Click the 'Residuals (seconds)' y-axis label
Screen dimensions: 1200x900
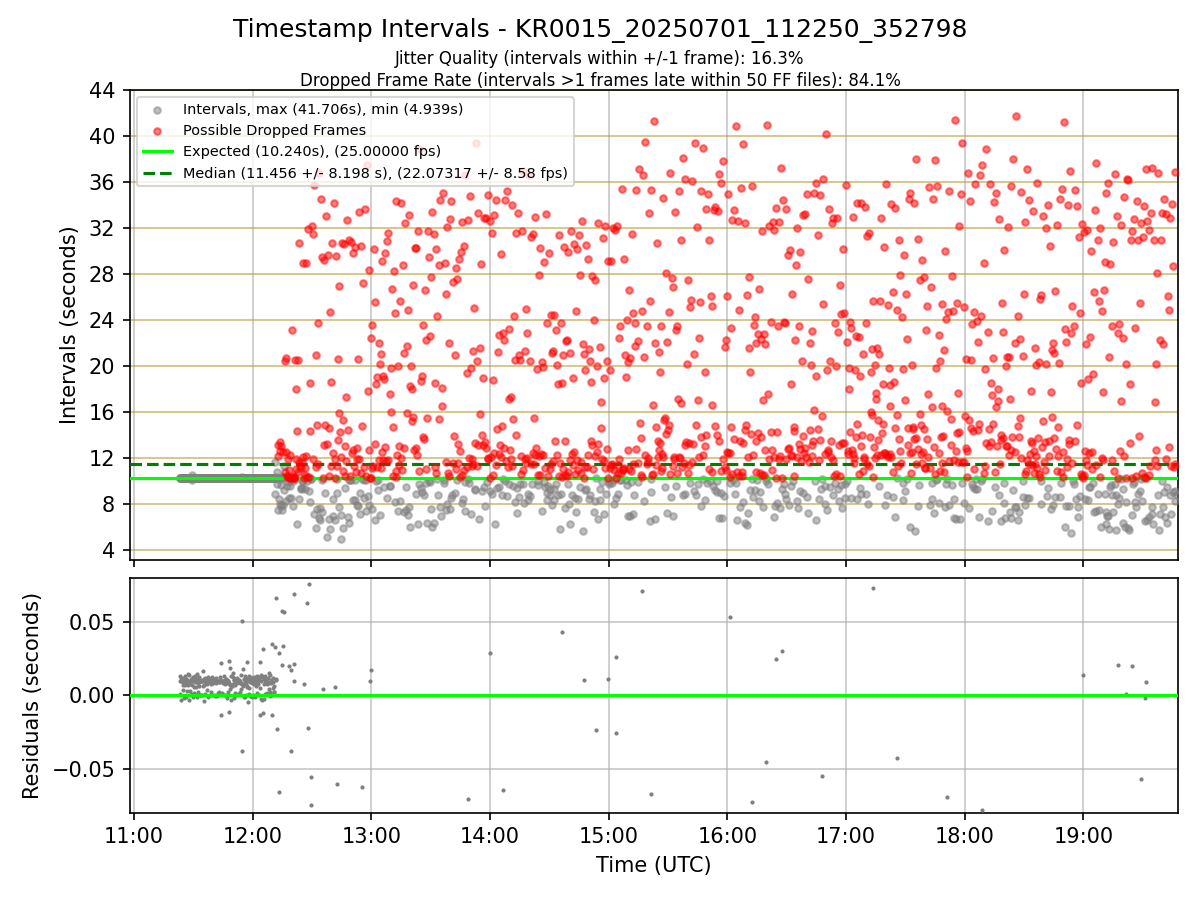pos(32,696)
